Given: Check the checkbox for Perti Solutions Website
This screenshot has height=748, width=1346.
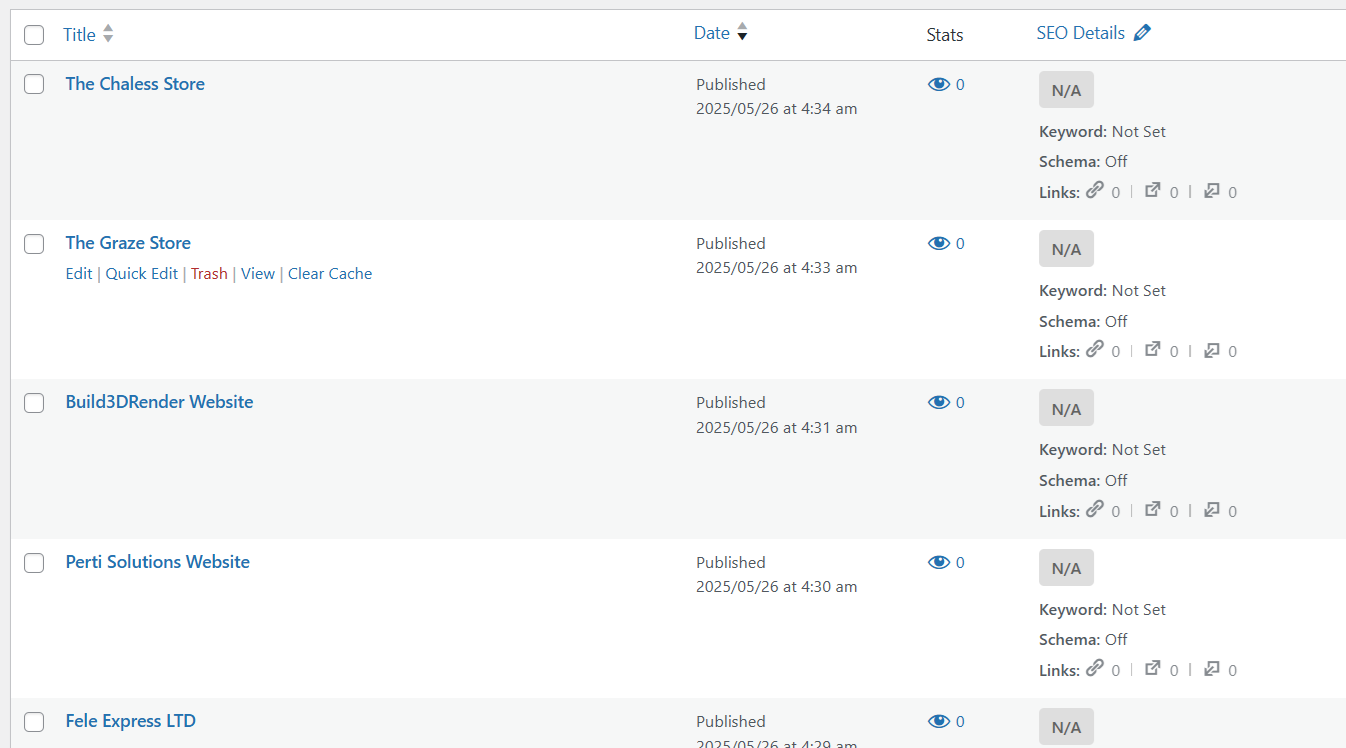Looking at the screenshot, I should coord(33,563).
